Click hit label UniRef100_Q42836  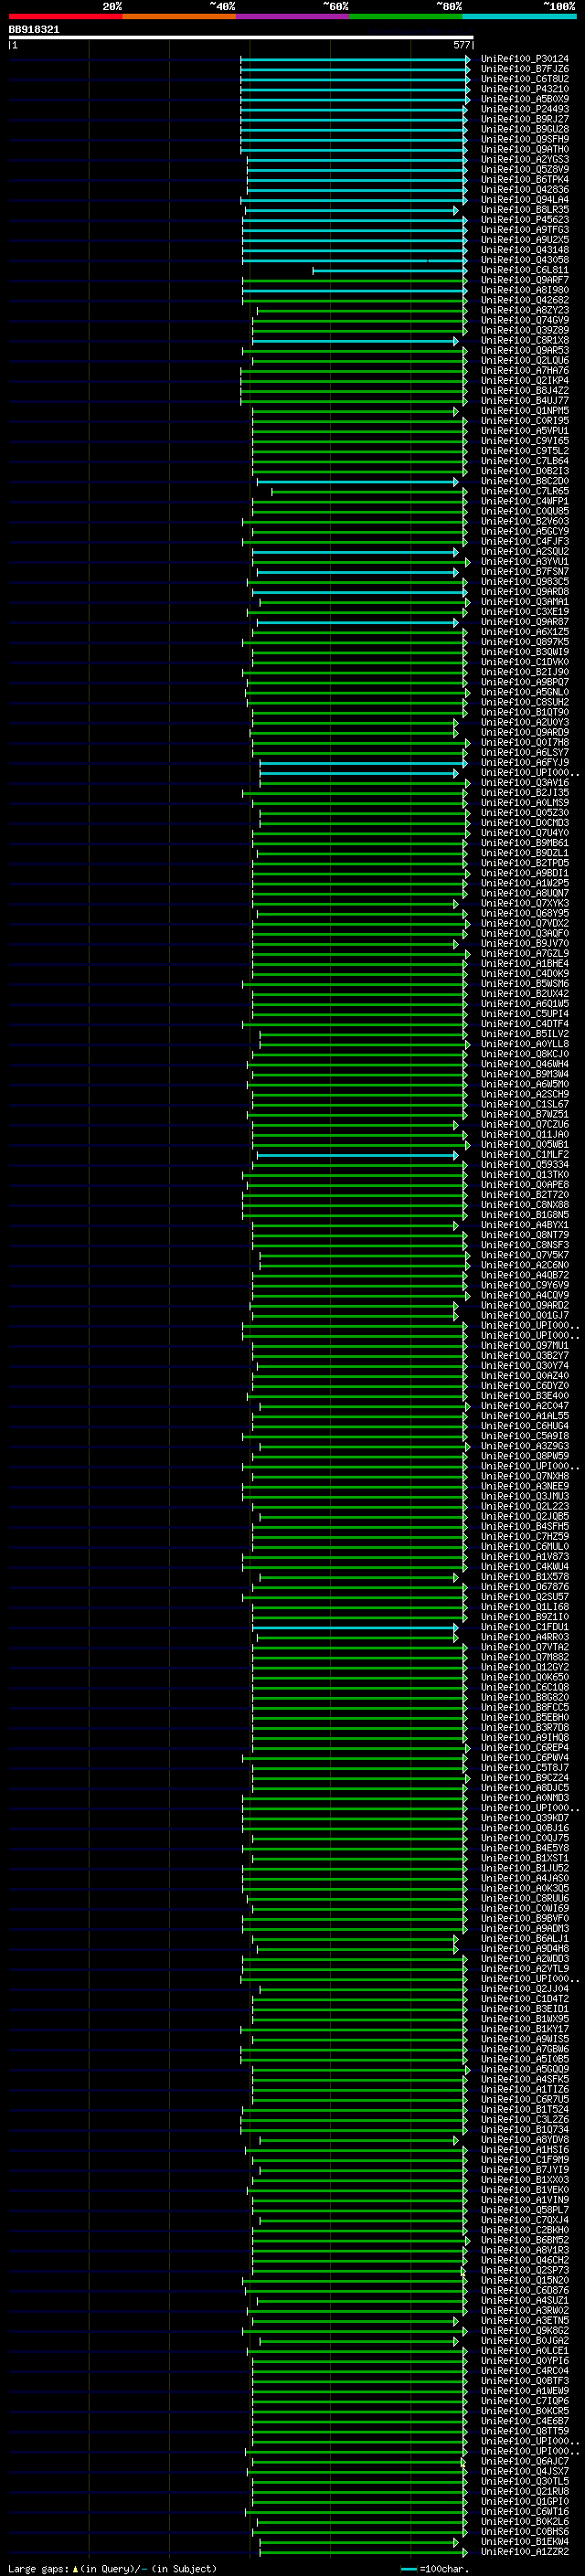pyautogui.click(x=525, y=190)
